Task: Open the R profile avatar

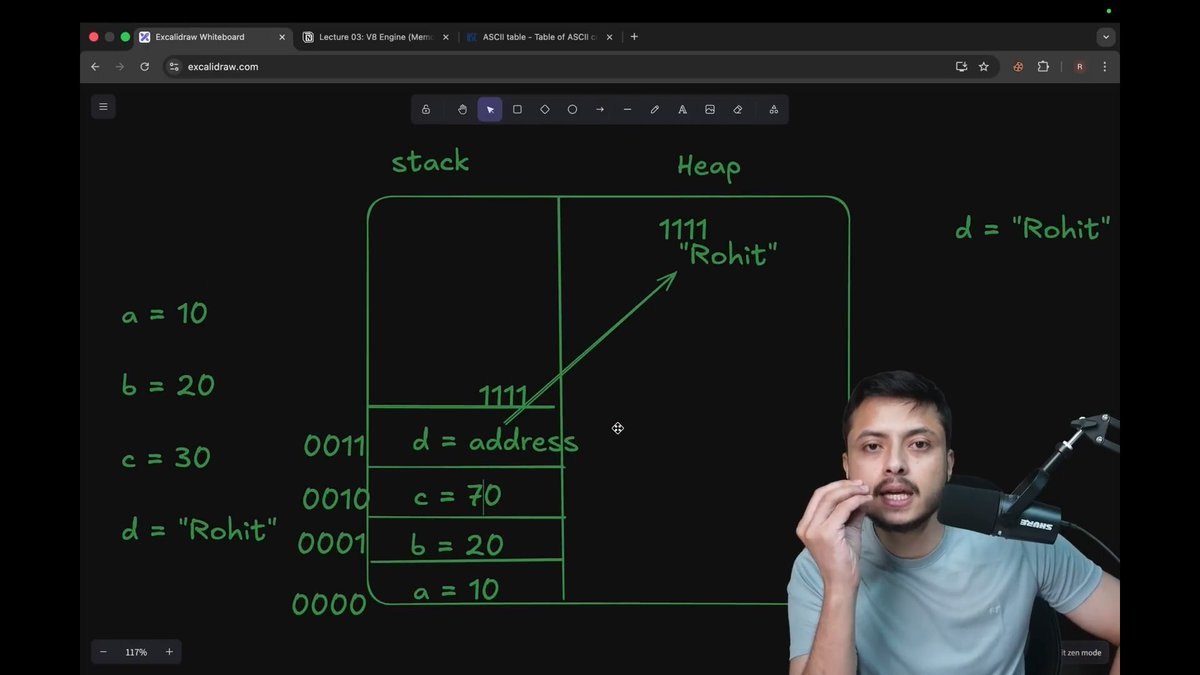Action: 1080,67
